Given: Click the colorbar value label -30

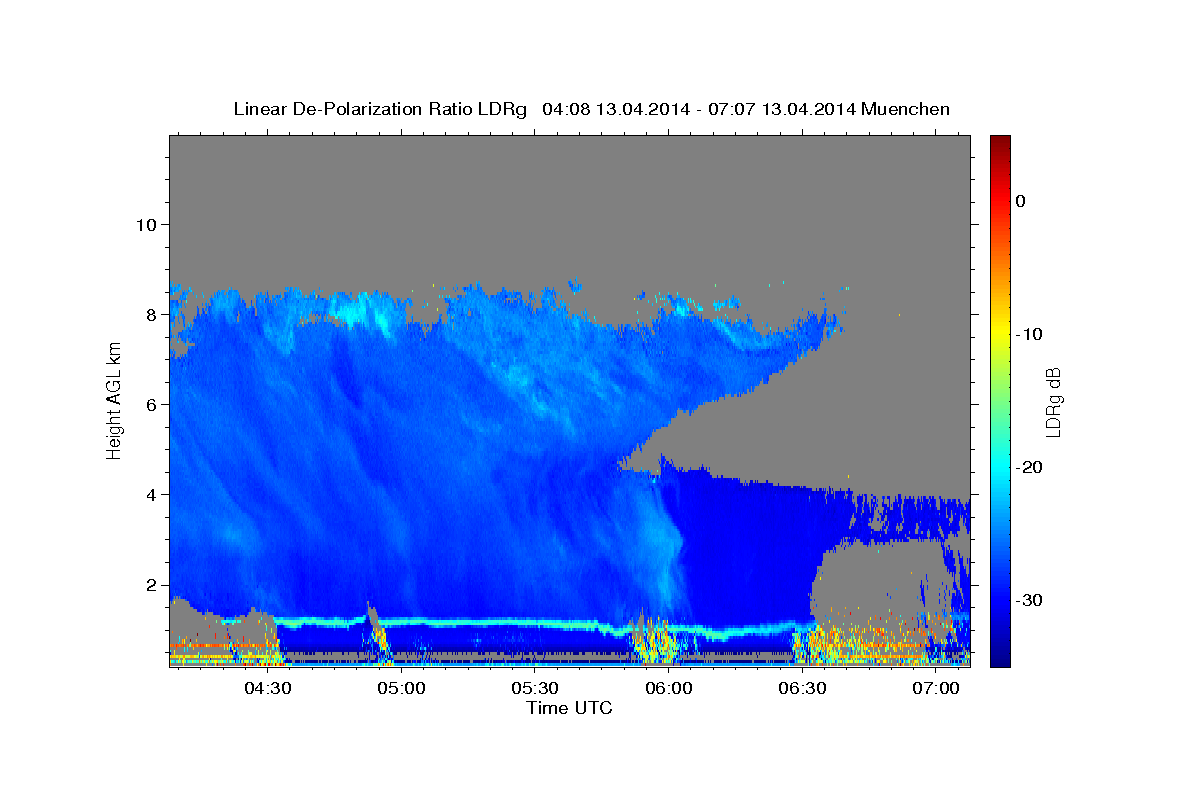Looking at the screenshot, I should pos(1030,600).
